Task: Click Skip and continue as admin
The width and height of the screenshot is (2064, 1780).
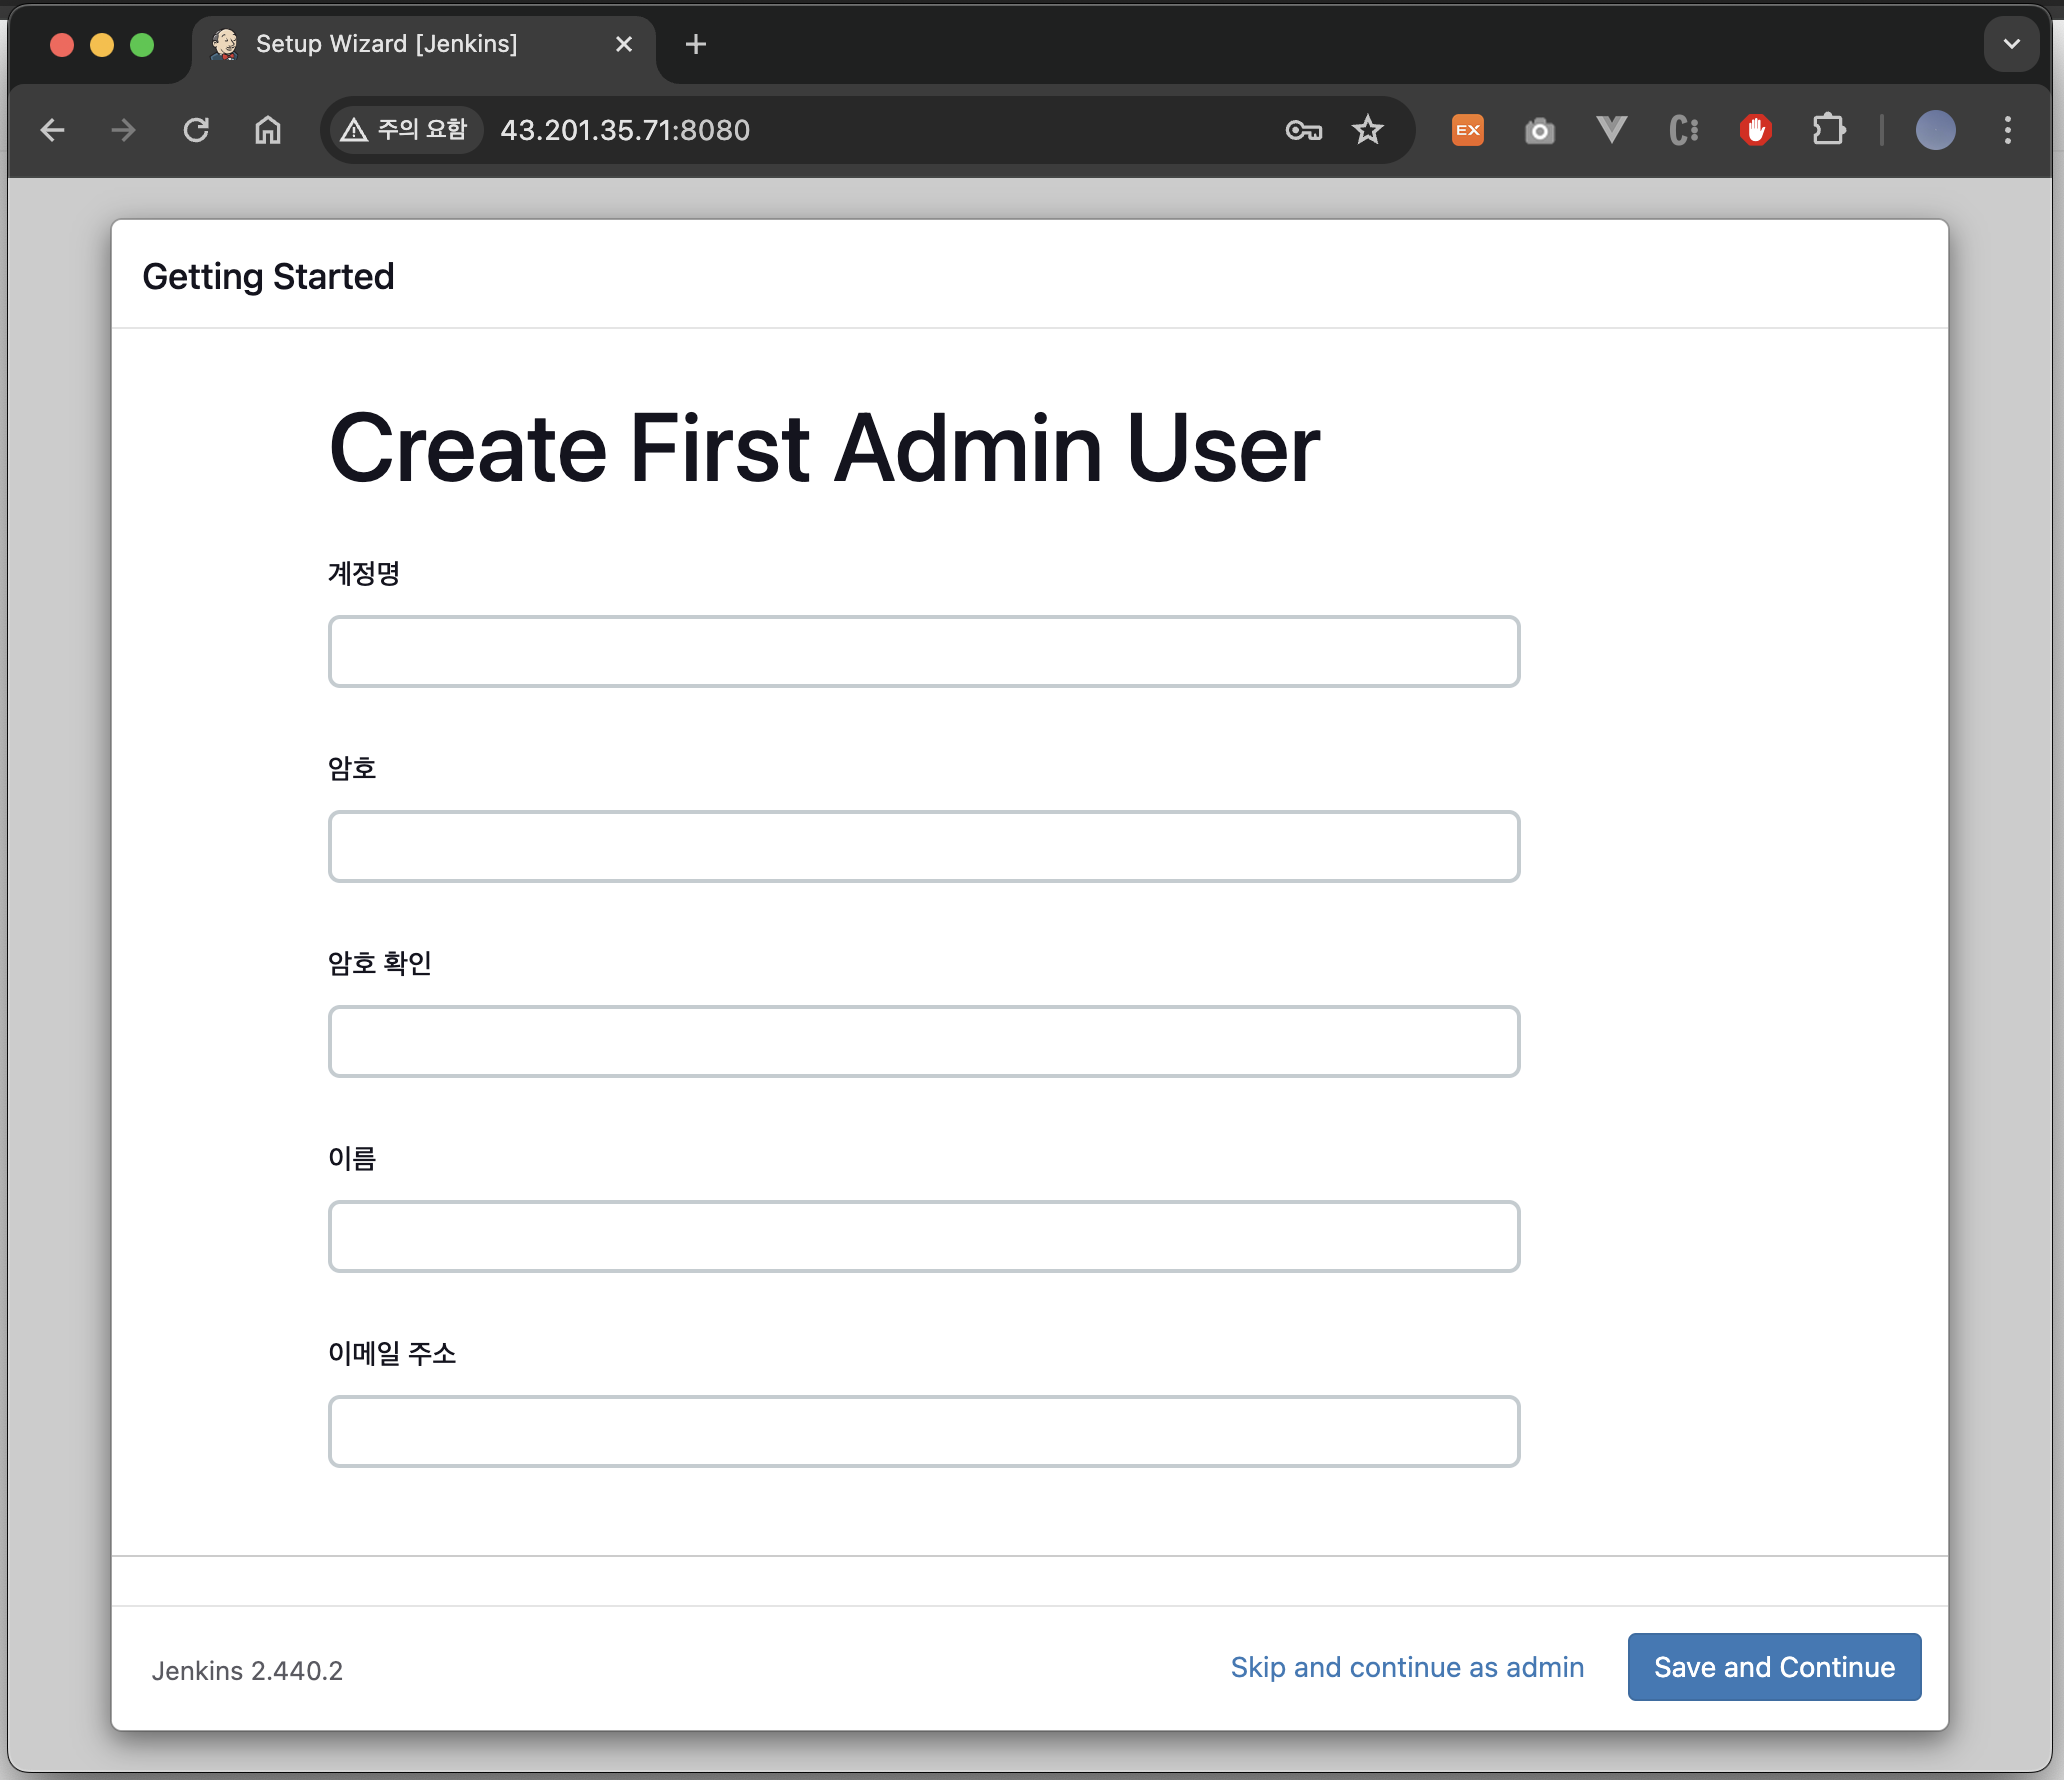Action: (x=1407, y=1667)
